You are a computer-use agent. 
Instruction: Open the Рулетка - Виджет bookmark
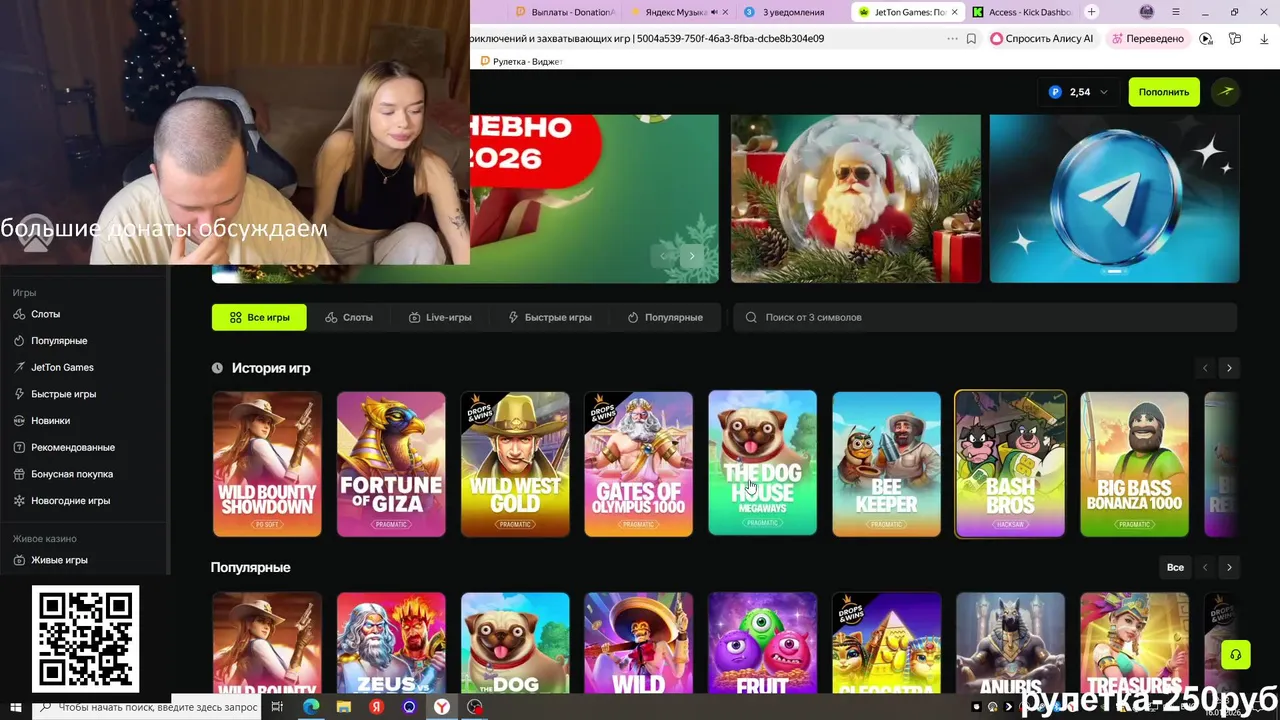click(521, 61)
